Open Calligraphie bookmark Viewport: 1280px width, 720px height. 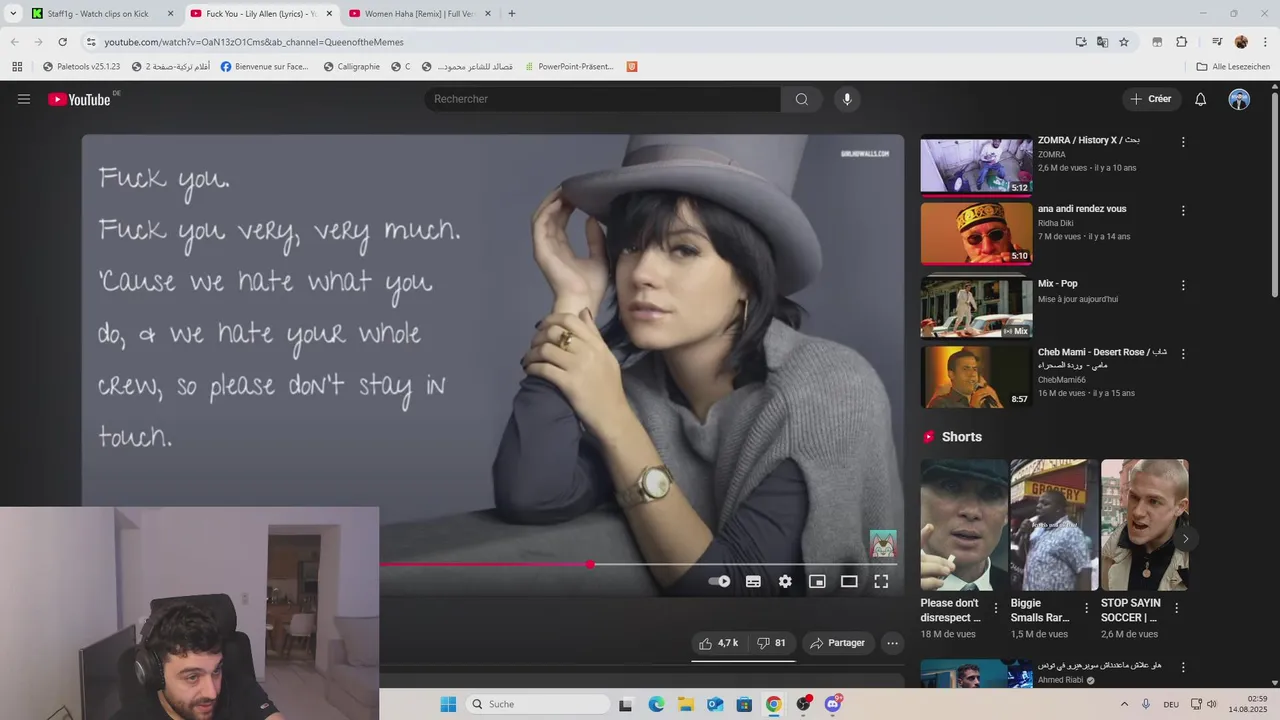(x=351, y=67)
